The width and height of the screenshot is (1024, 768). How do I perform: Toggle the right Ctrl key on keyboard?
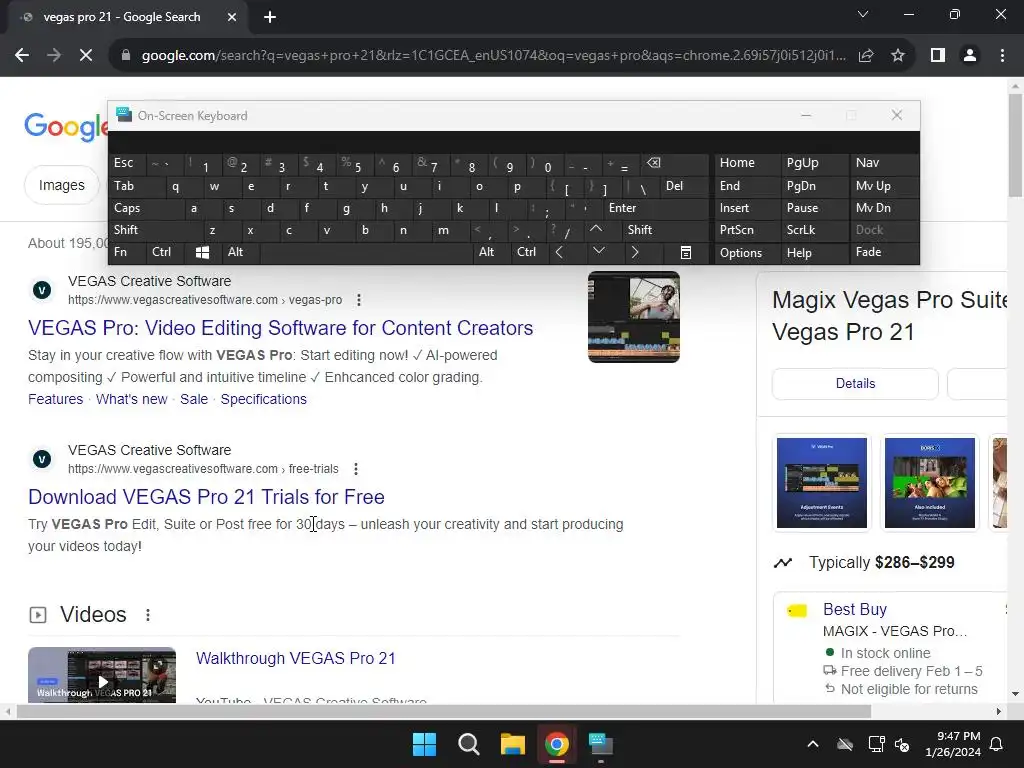coord(528,252)
